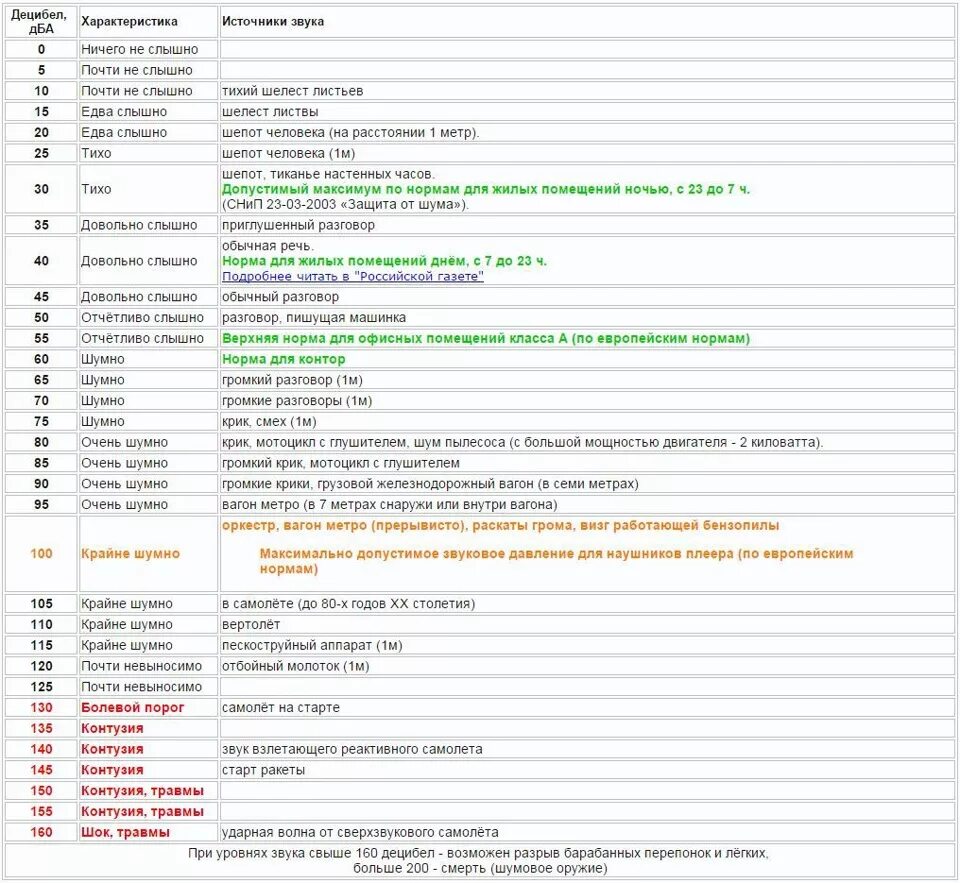Select the "шелест листвы" cell
Viewport: 960px width, 883px height.
587,111
